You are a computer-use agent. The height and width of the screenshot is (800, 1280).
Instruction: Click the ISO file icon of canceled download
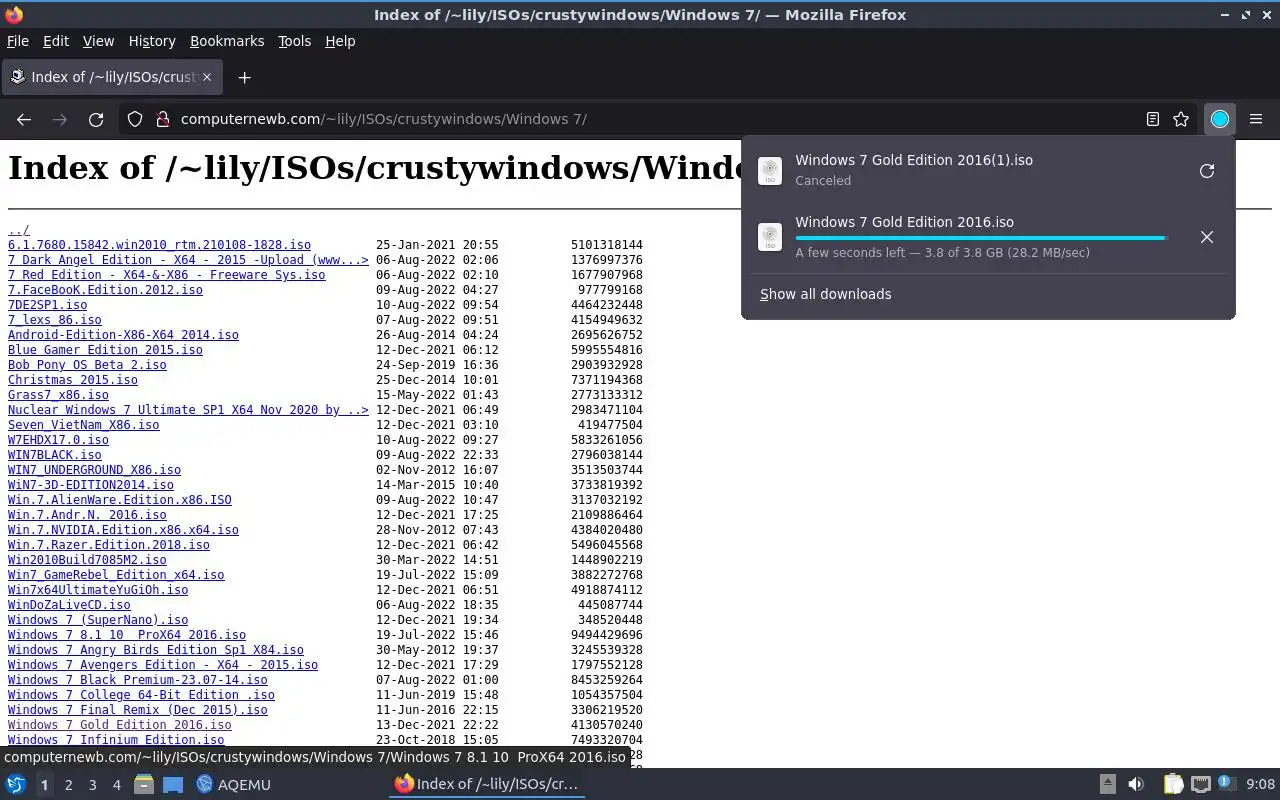coord(770,171)
